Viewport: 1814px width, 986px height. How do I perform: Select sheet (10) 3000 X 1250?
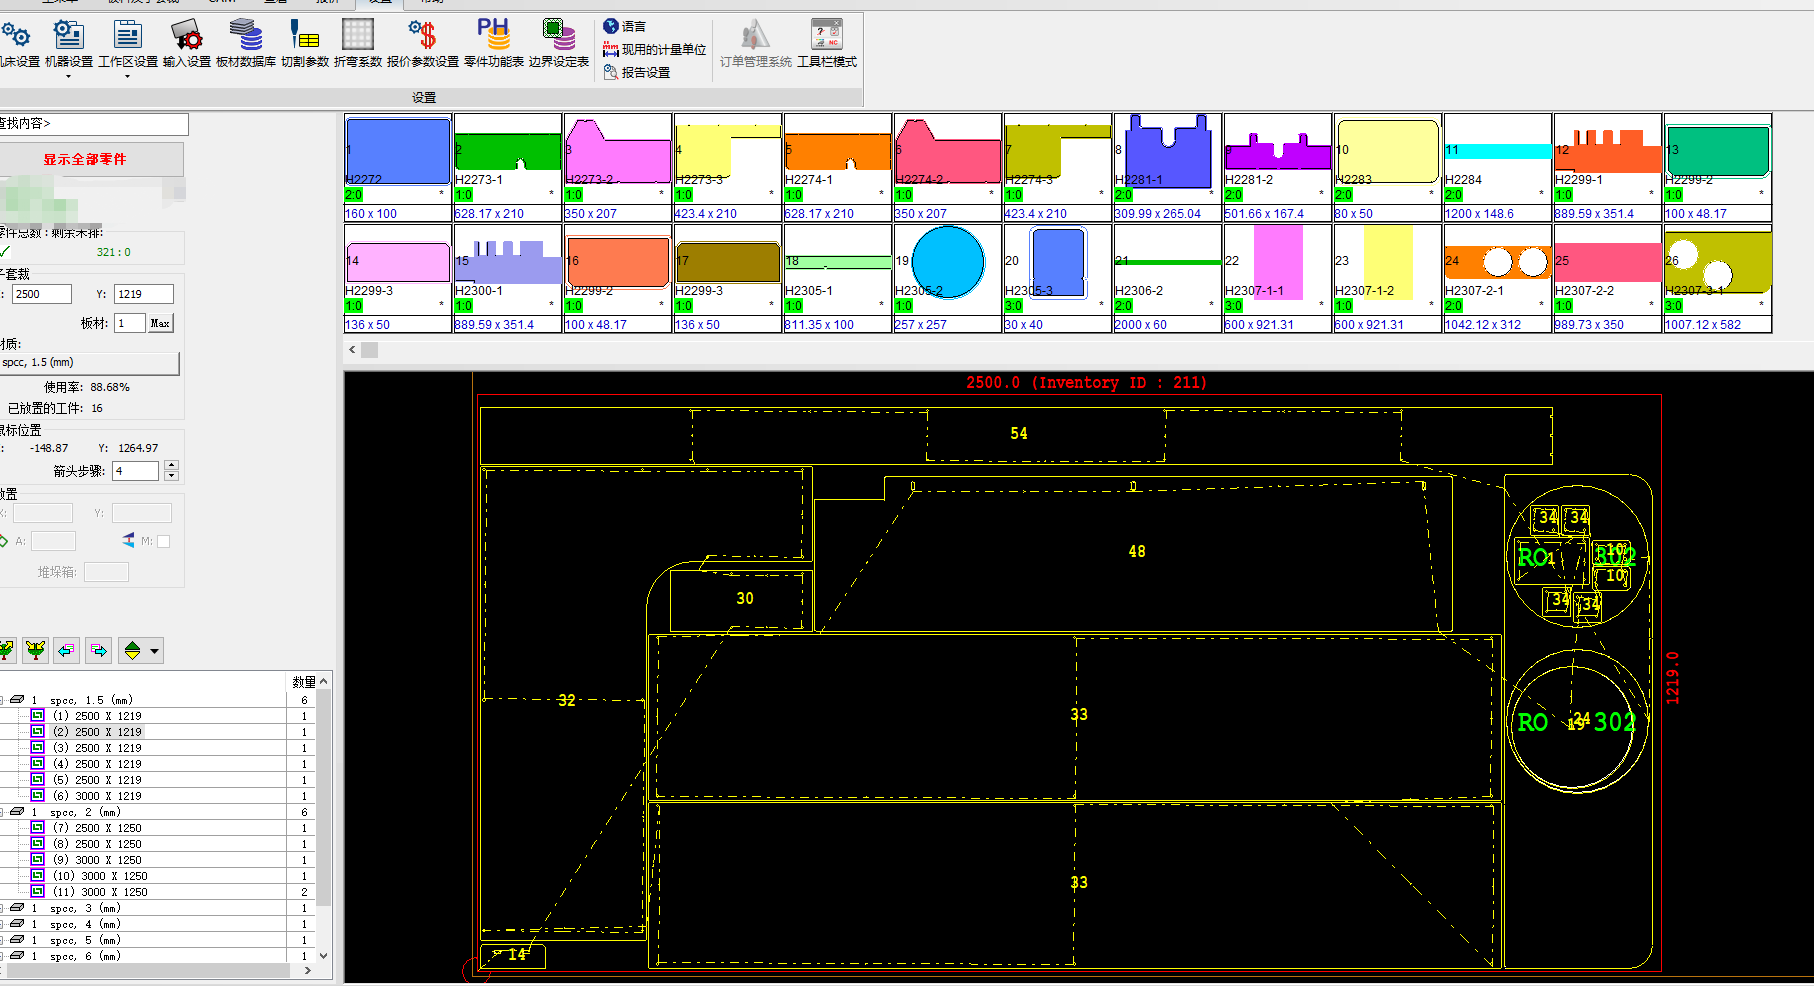100,876
